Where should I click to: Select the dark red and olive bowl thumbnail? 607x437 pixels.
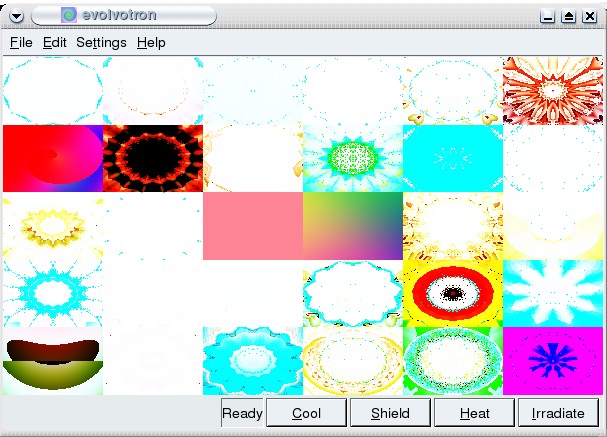pos(53,361)
